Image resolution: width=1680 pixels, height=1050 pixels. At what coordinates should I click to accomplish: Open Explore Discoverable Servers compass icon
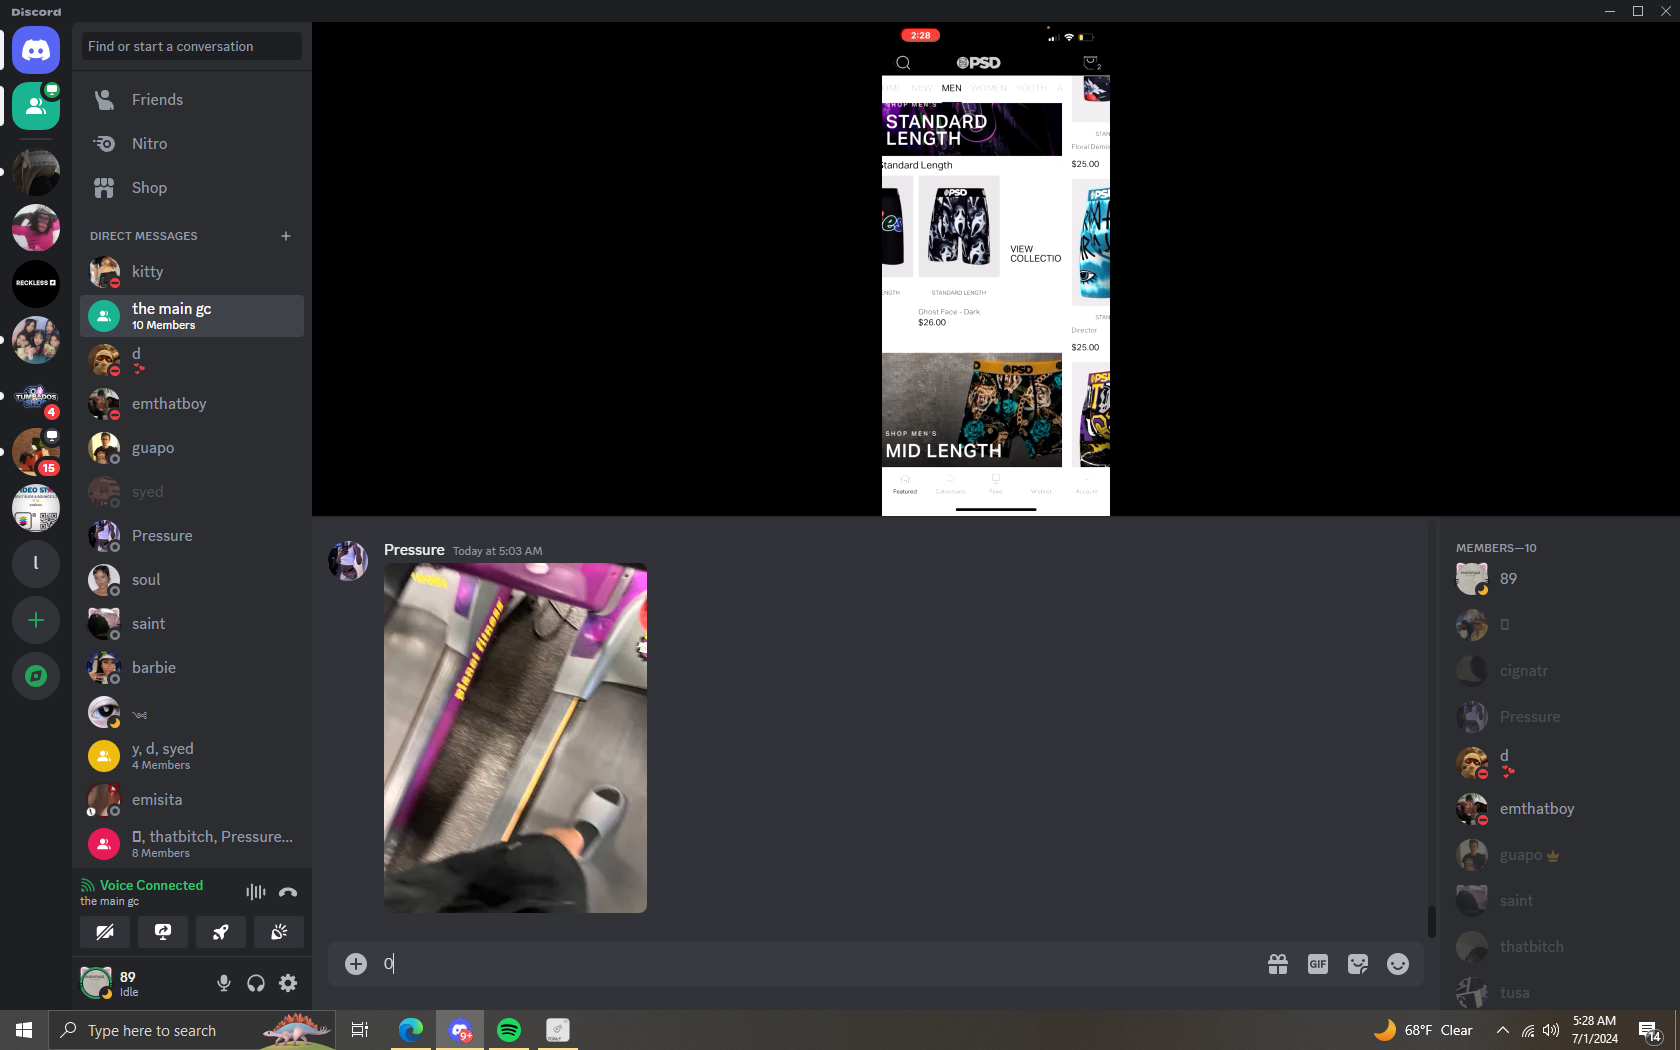coord(36,677)
